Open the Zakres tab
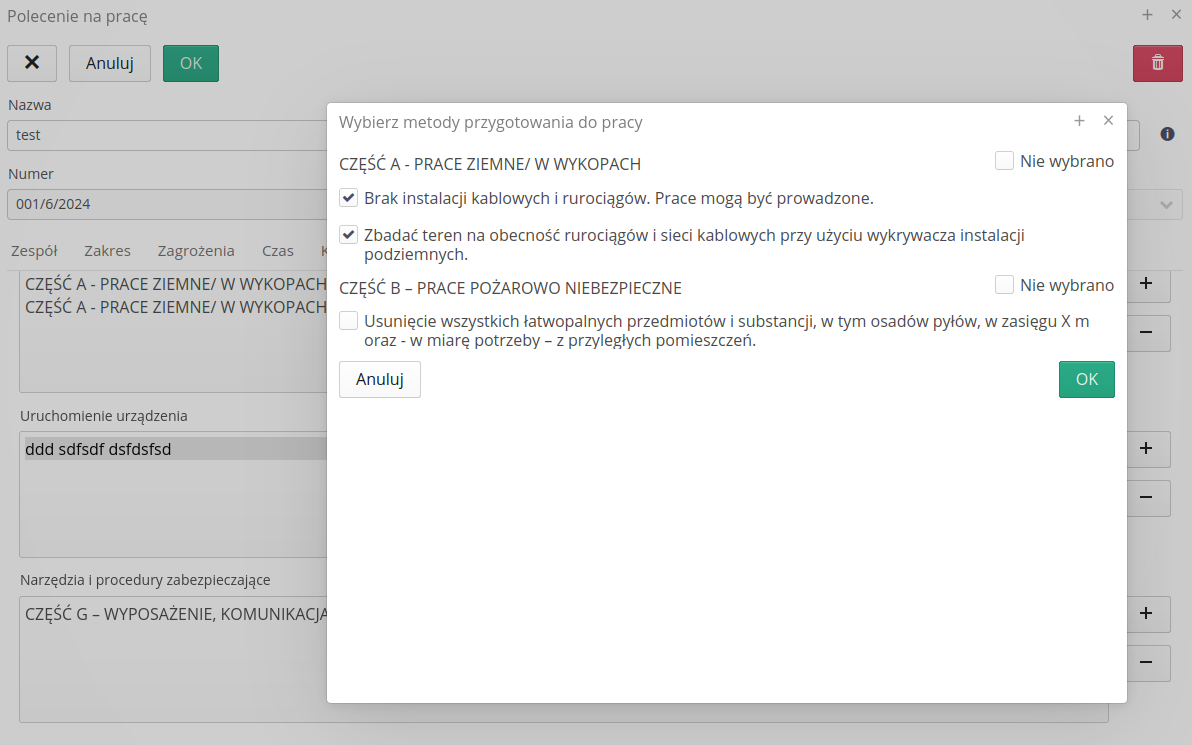Image resolution: width=1192 pixels, height=745 pixels. coord(107,251)
